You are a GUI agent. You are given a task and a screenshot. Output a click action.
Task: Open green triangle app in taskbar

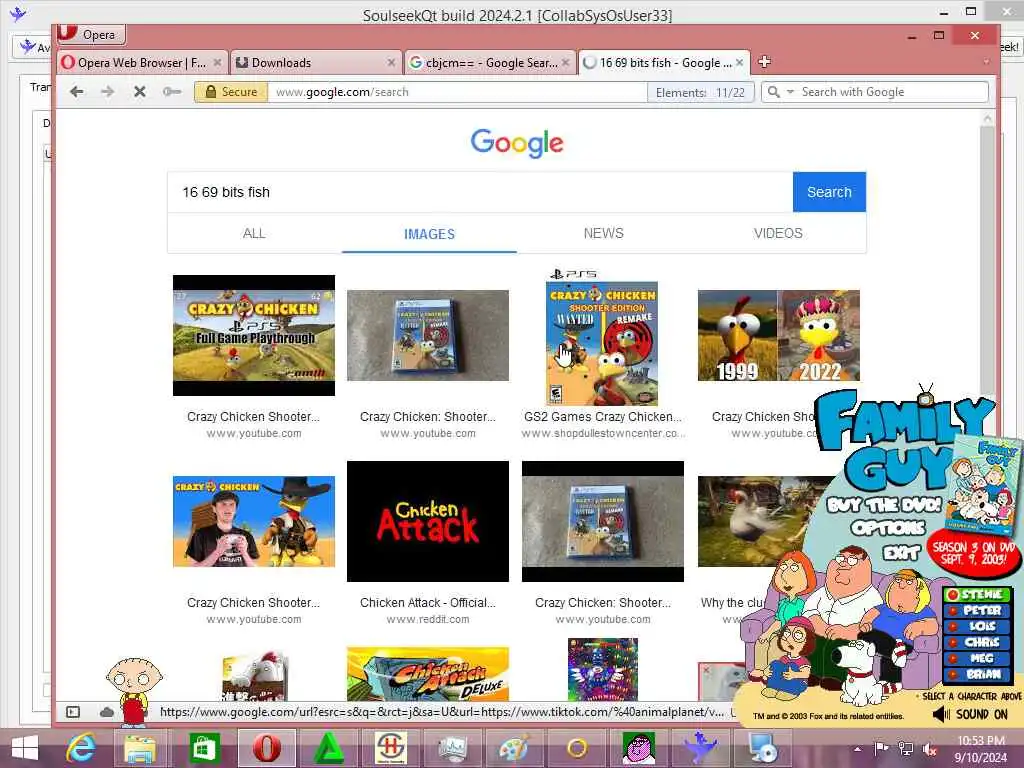coord(329,748)
